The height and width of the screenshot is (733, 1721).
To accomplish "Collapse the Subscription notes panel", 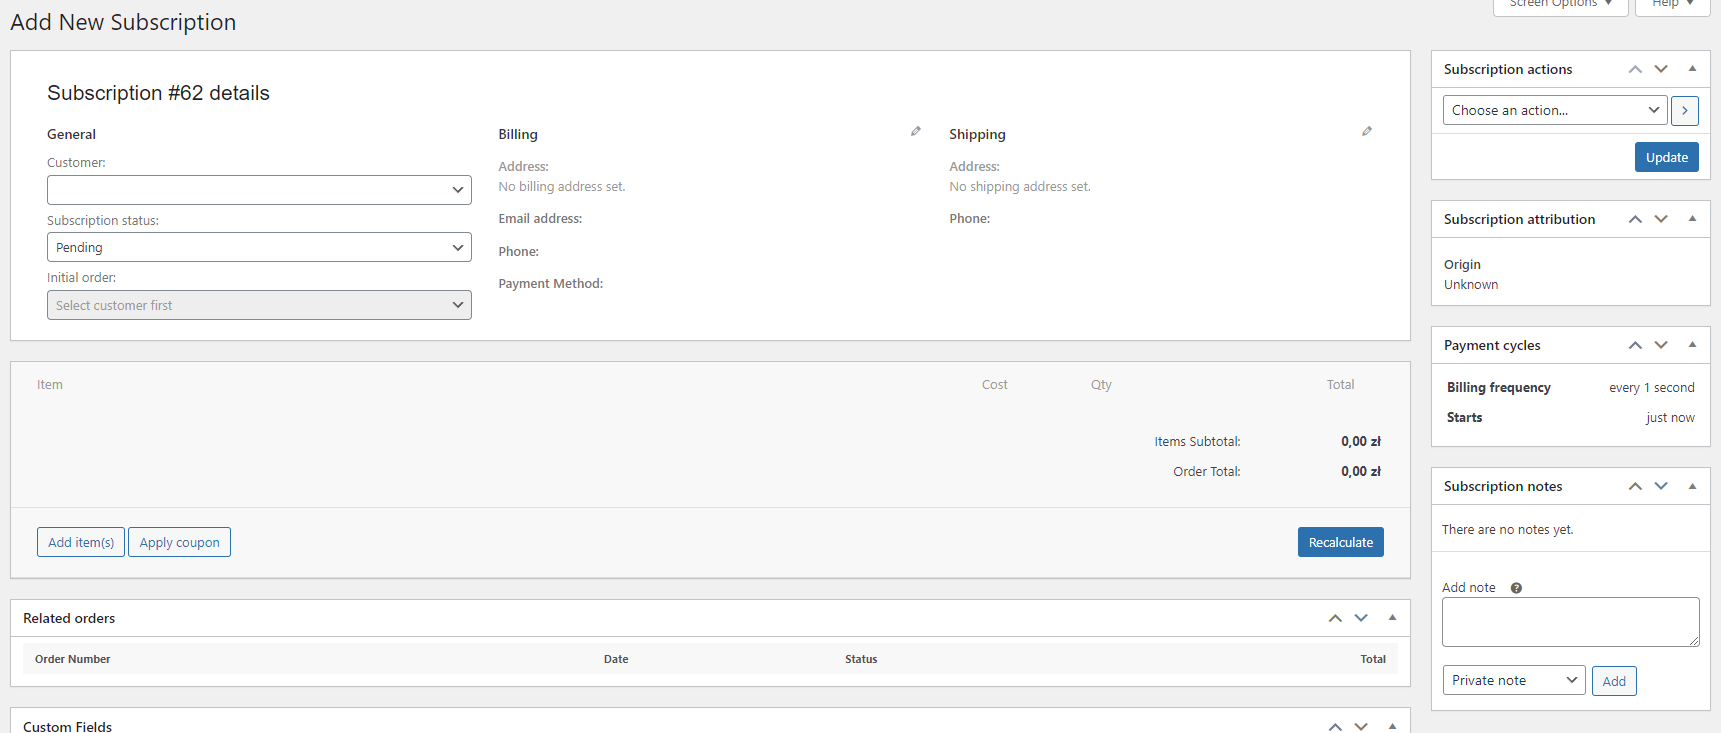I will [1692, 486].
